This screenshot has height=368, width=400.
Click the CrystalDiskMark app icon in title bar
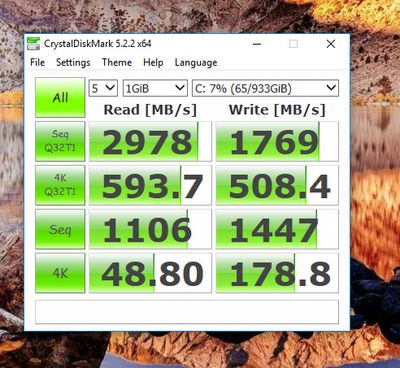(x=33, y=44)
